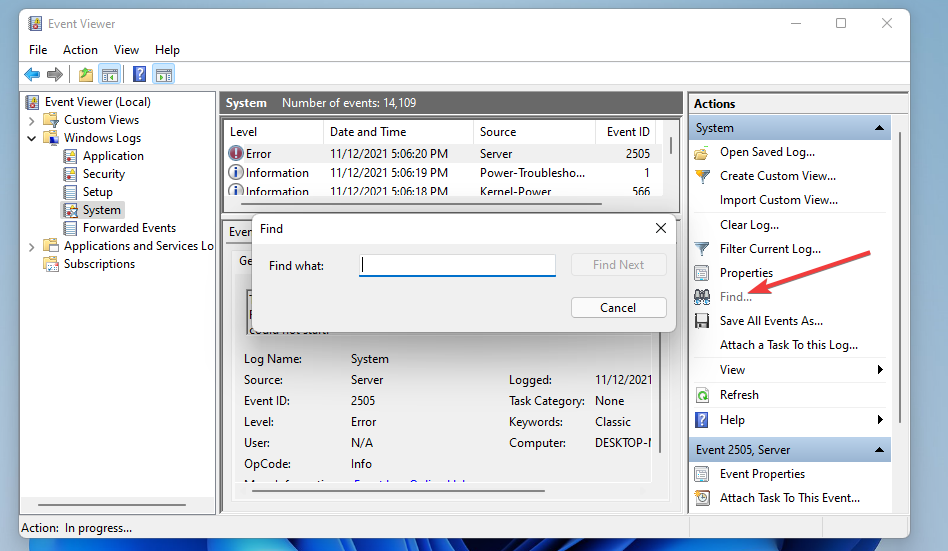Click the Event Viewer (Local) root icon

[x=33, y=102]
